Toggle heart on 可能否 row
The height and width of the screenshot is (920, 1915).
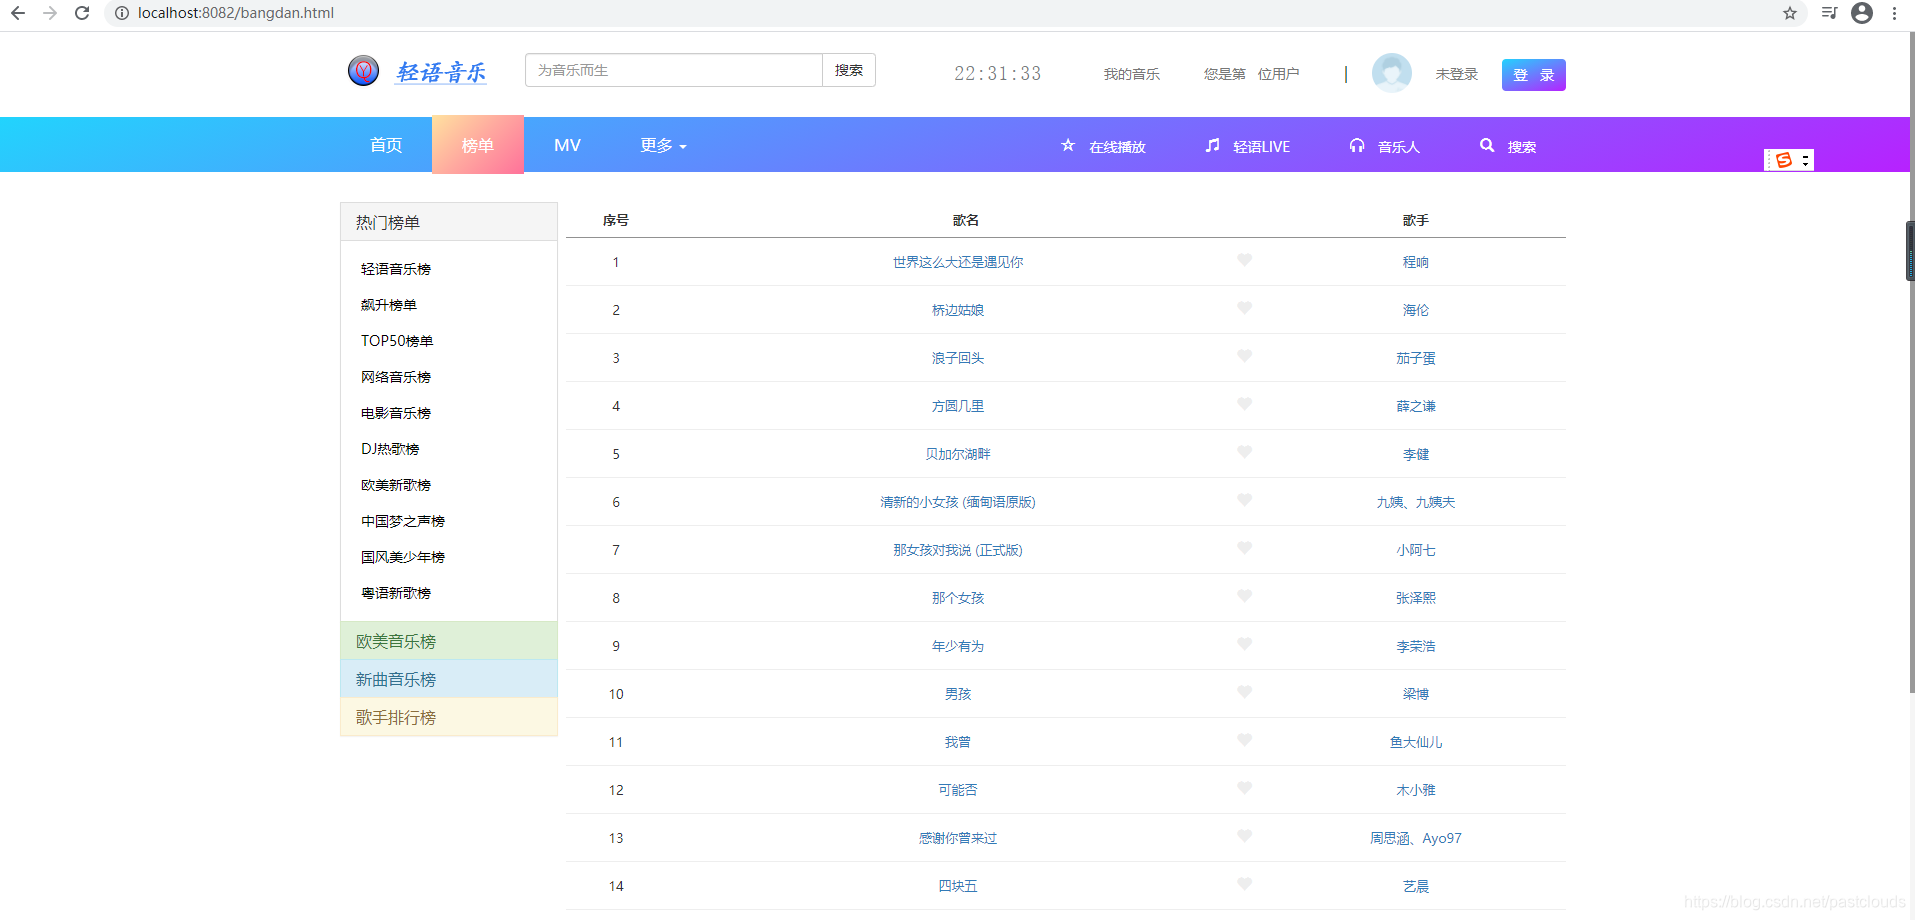pos(1244,789)
